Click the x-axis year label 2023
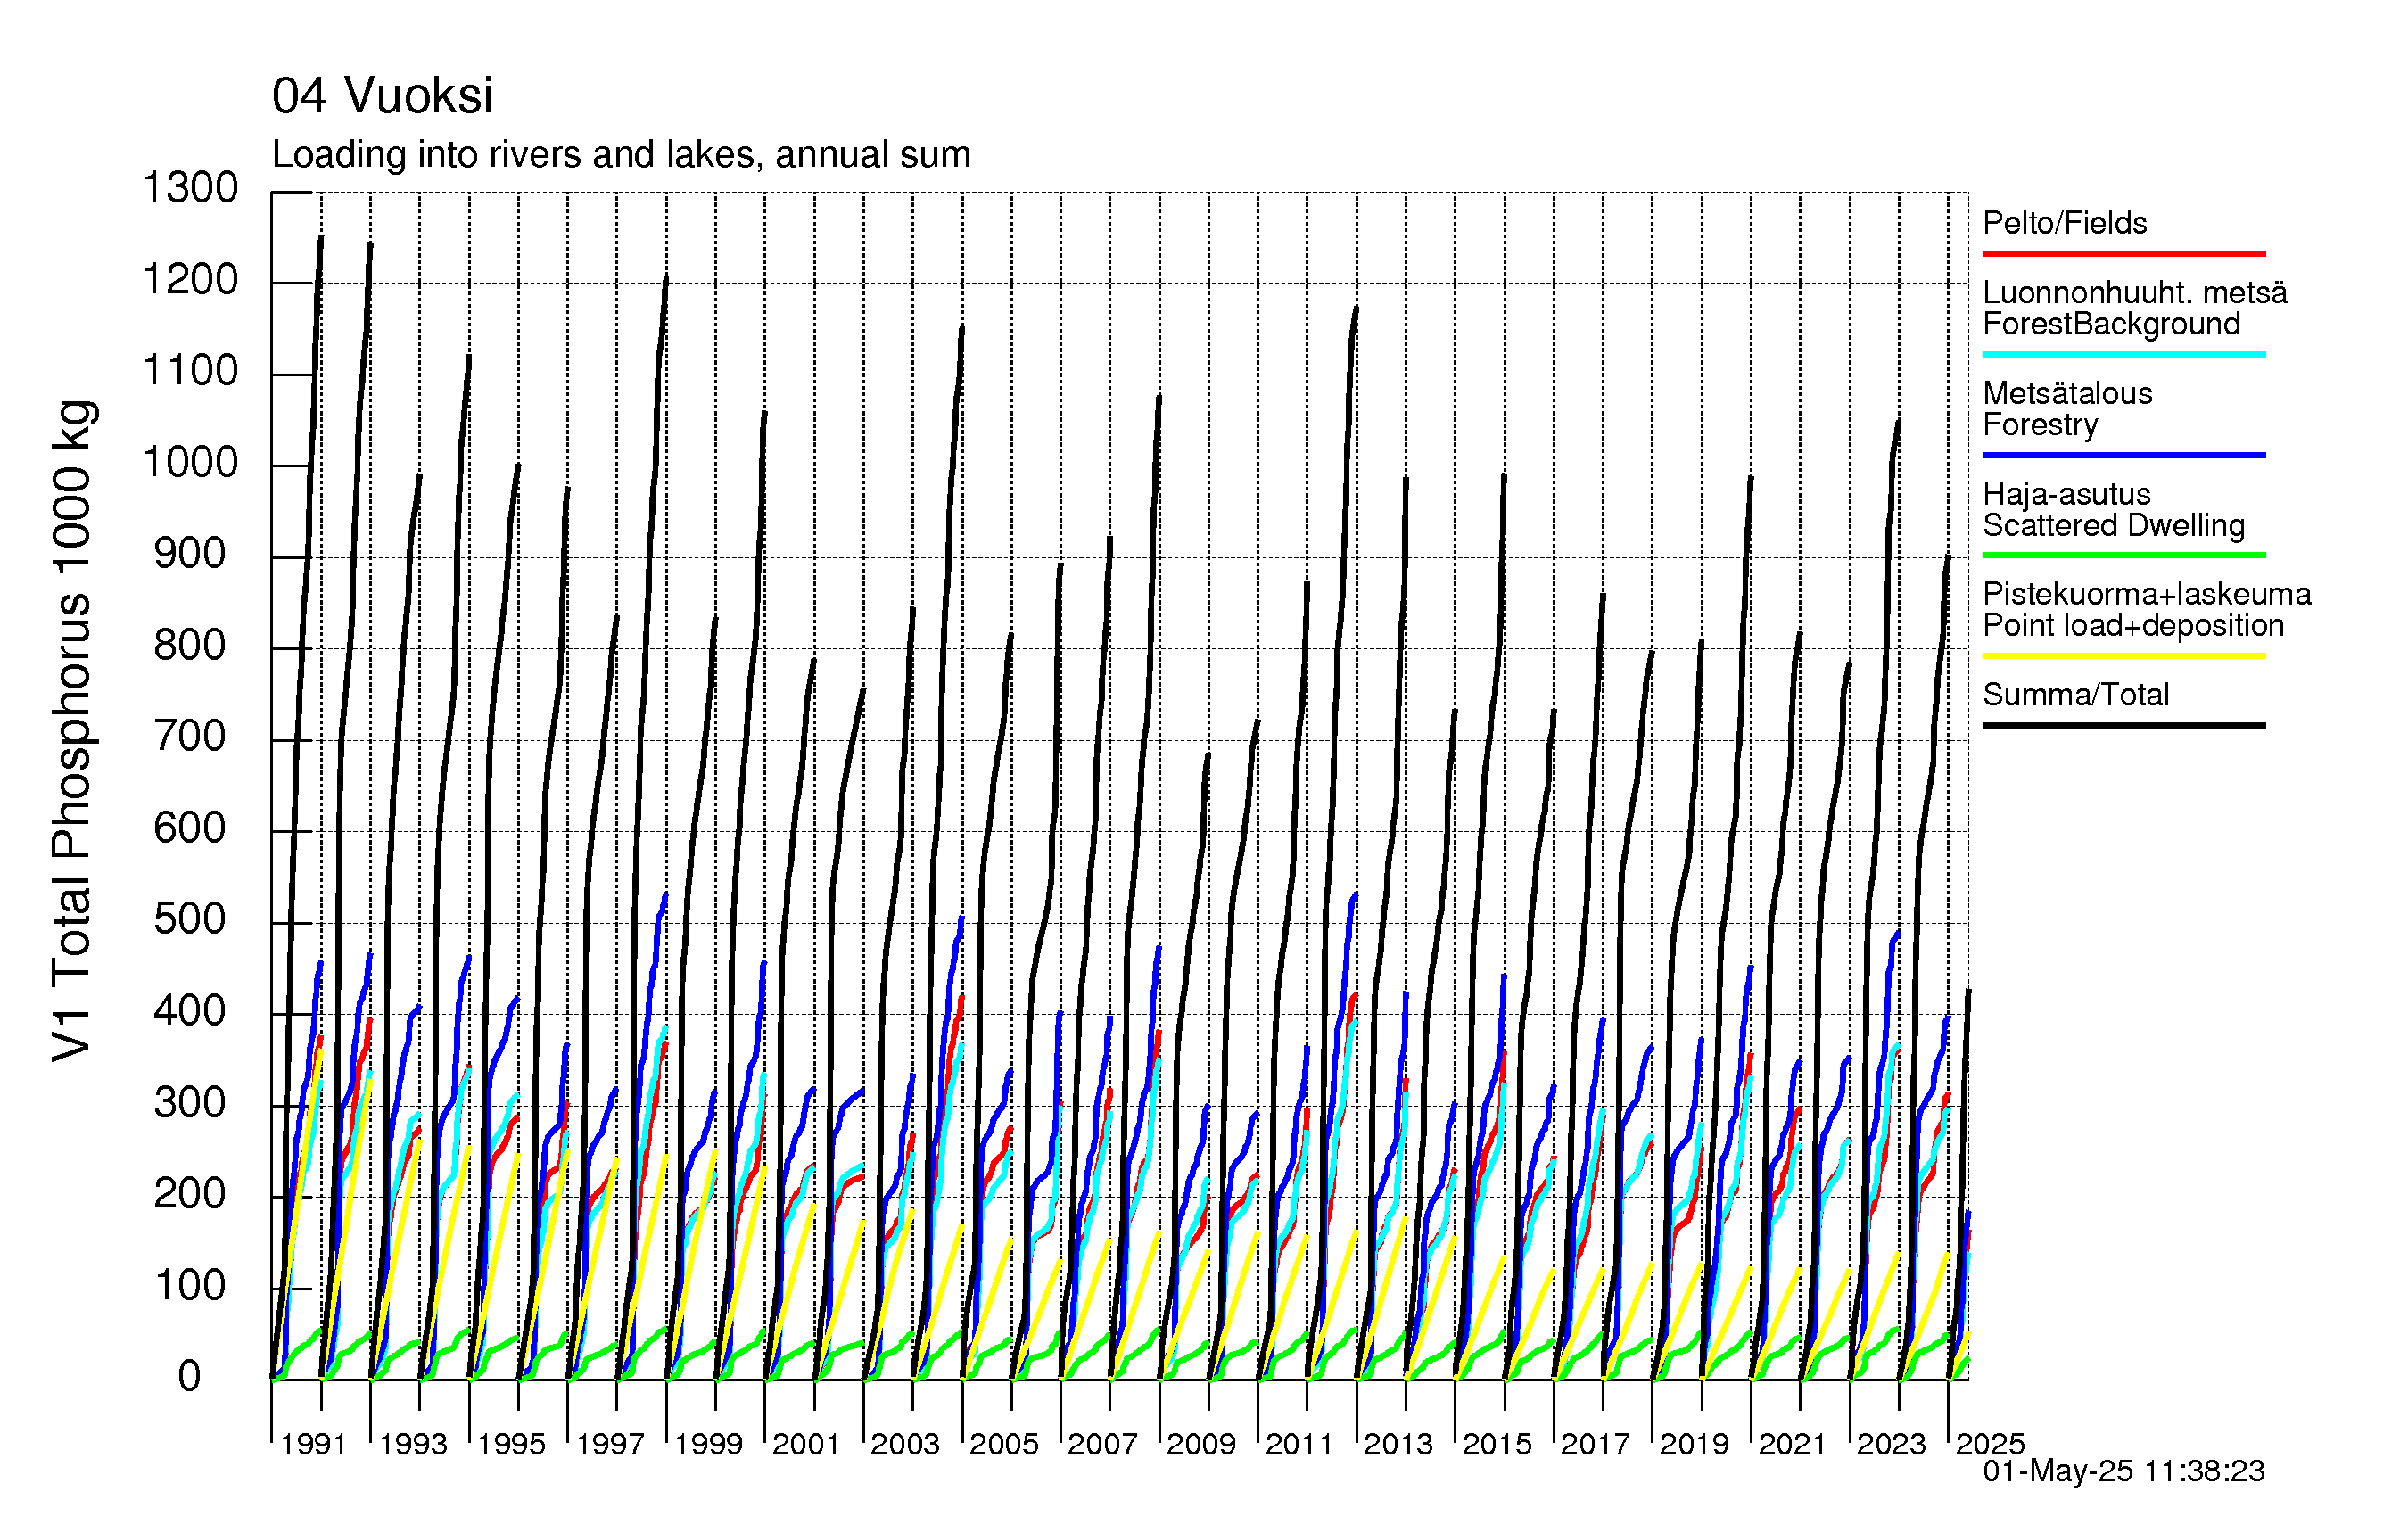The width and height of the screenshot is (2408, 1516). pyautogui.click(x=1891, y=1444)
